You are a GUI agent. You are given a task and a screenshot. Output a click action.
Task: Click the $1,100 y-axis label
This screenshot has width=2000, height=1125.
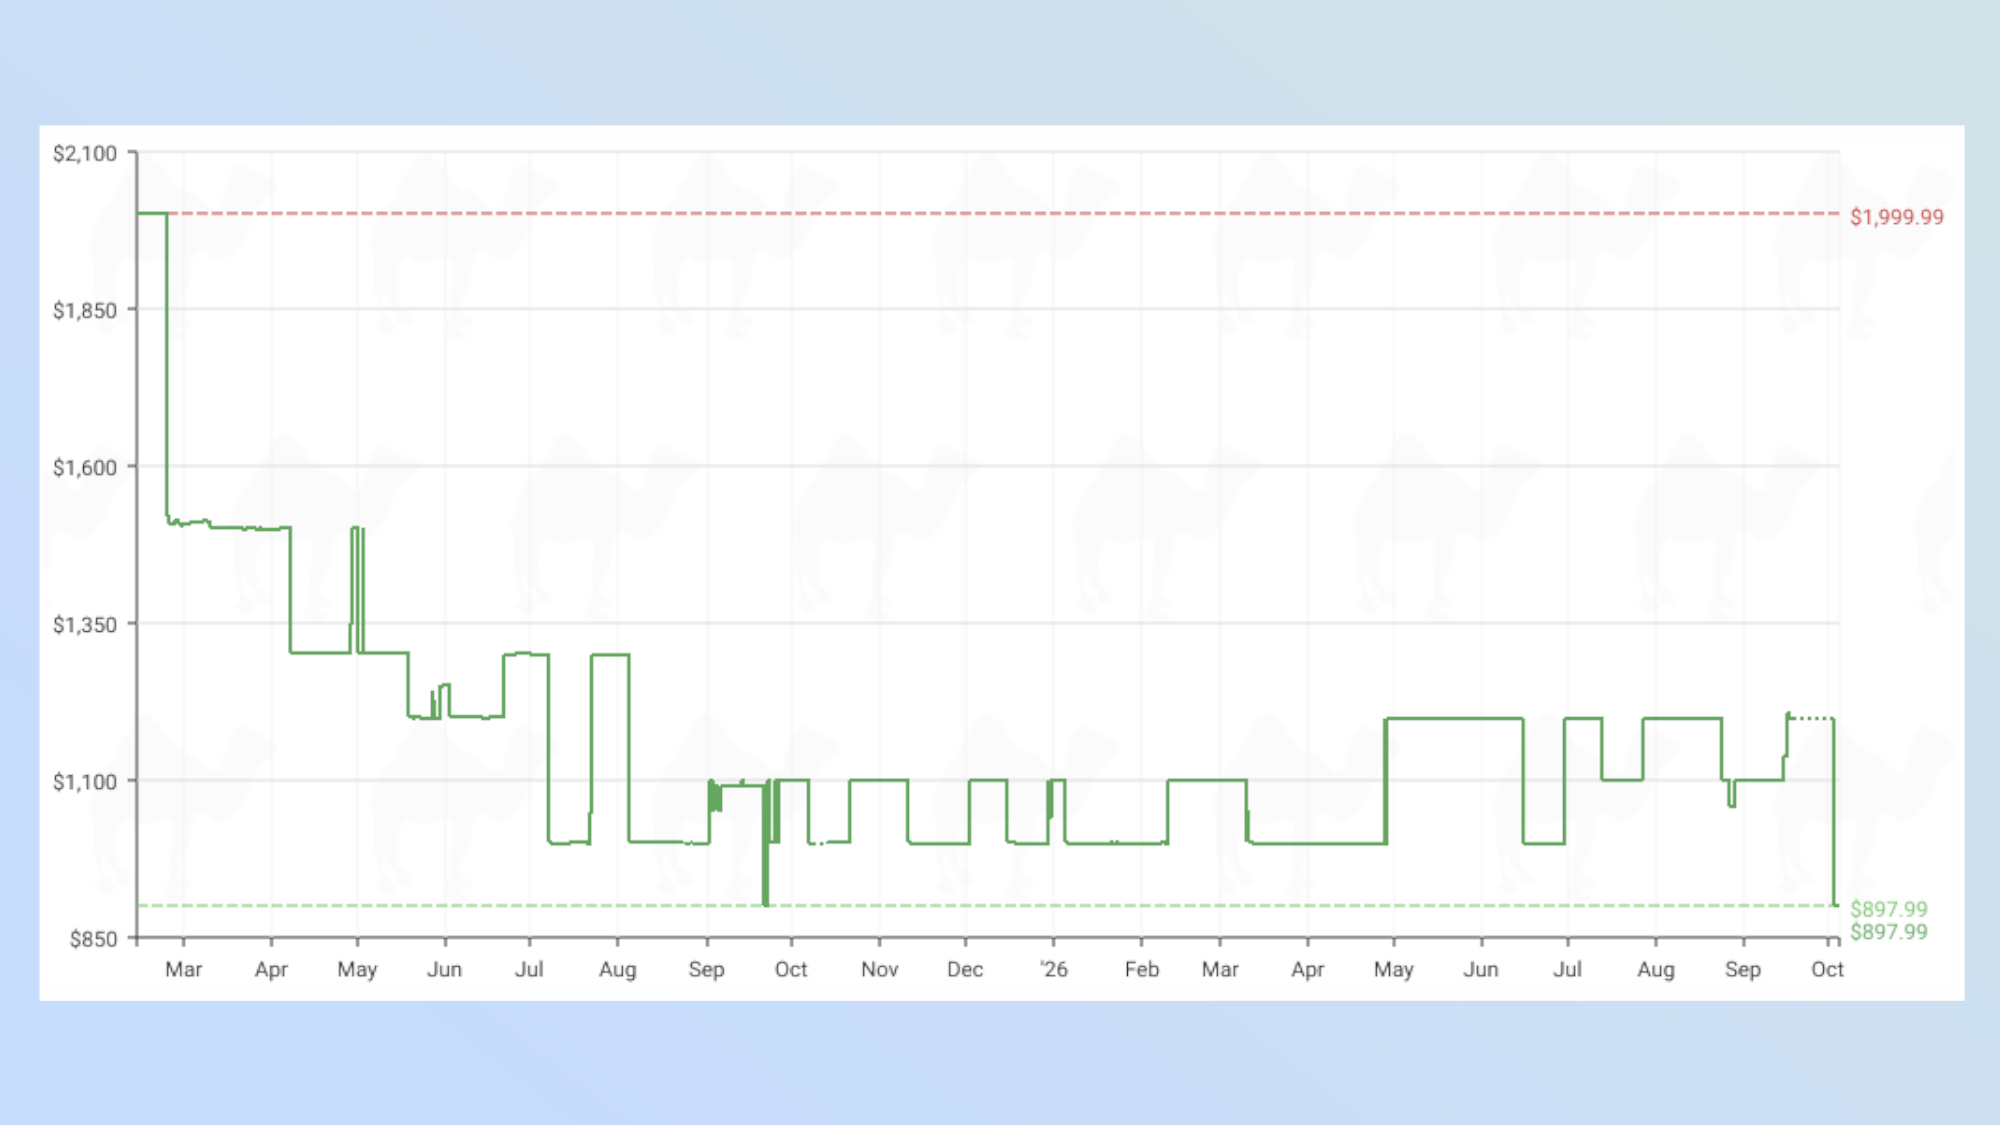[x=85, y=781]
